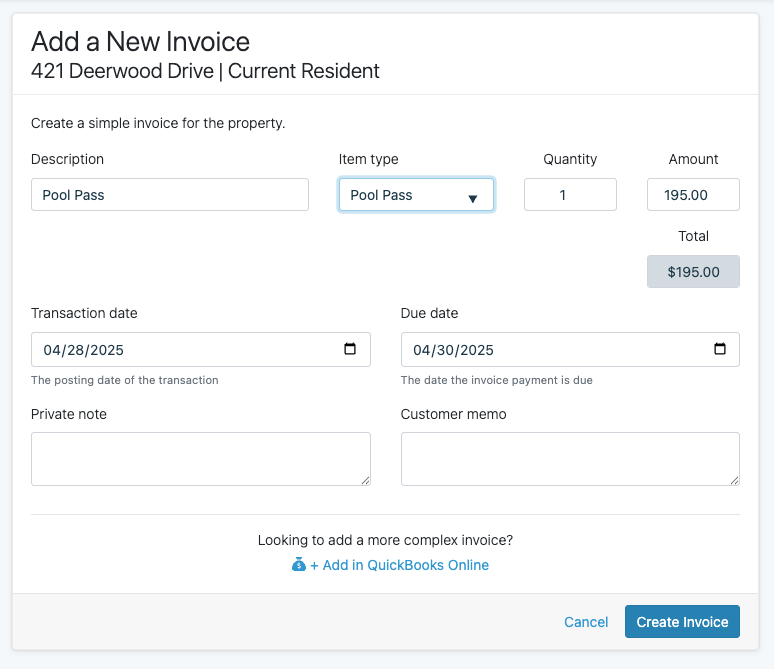The image size is (774, 669).
Task: Focus the Description field containing Pool Pass
Action: tap(170, 195)
